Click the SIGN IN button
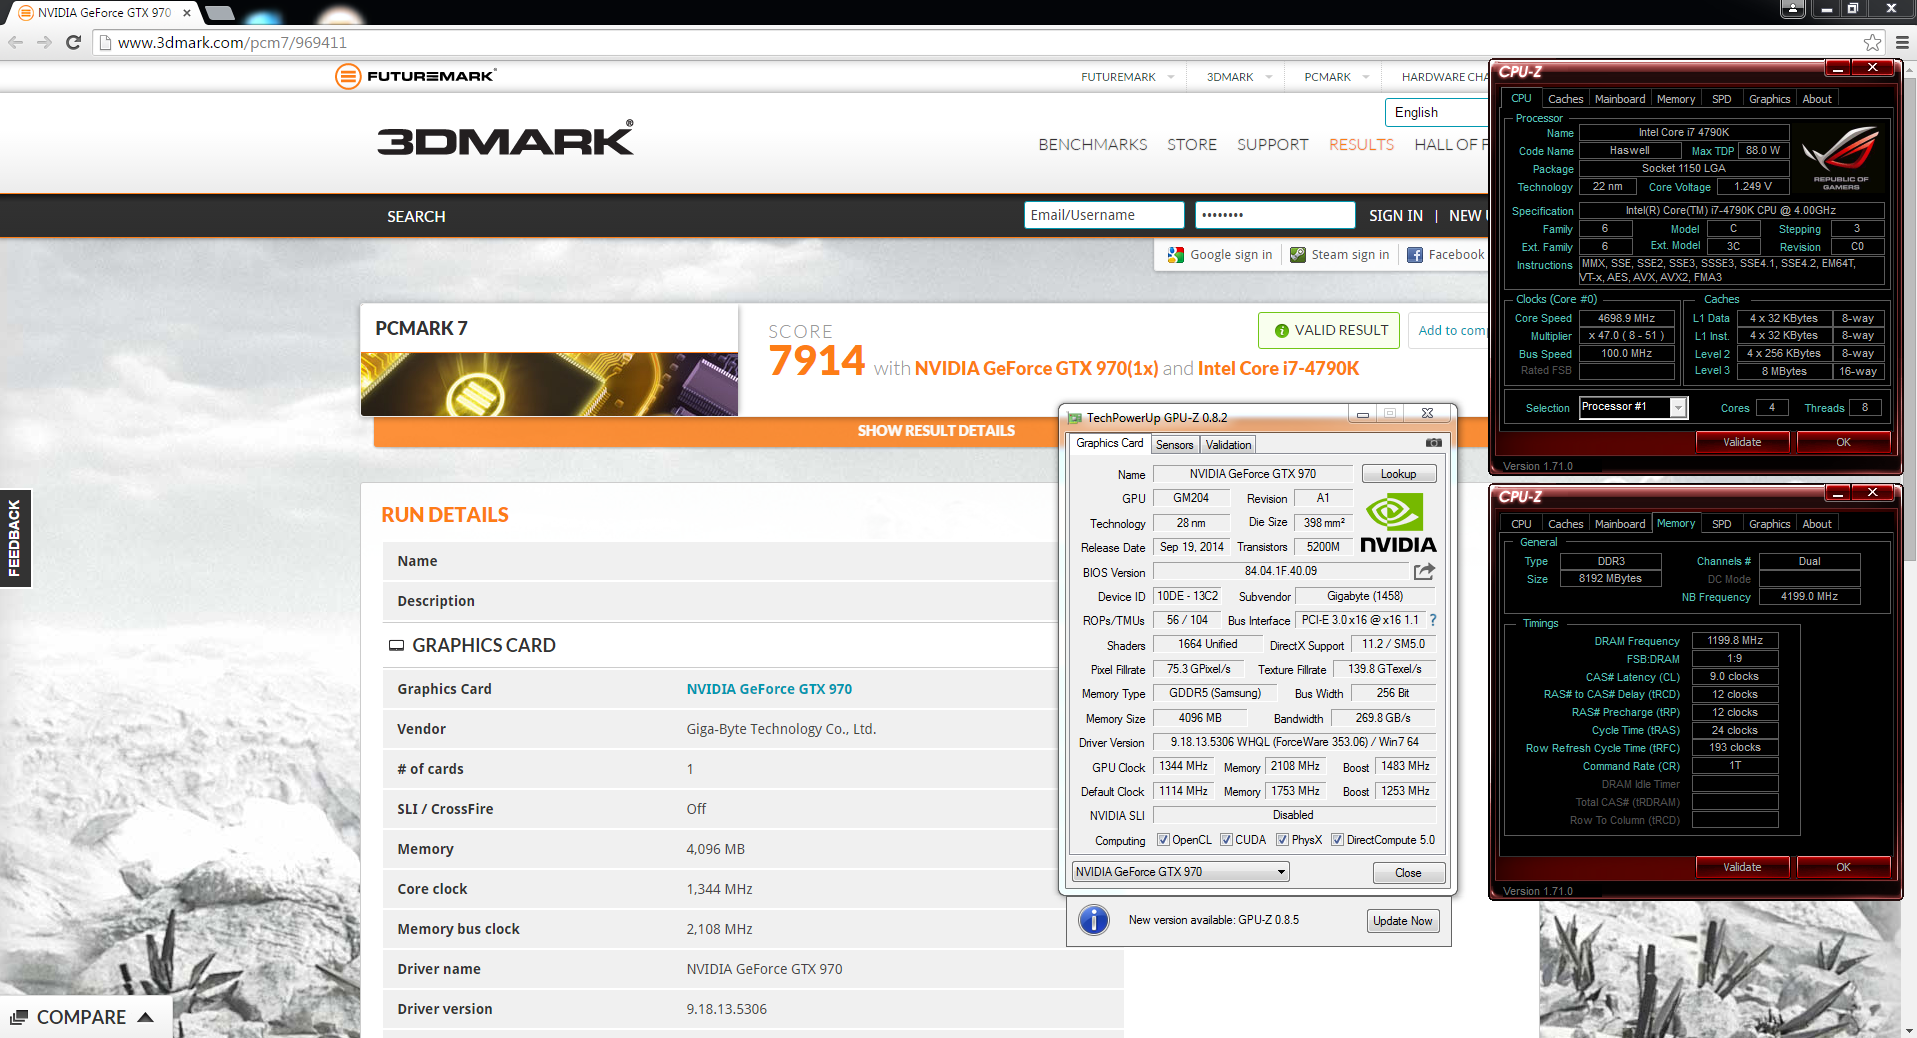 (1395, 216)
